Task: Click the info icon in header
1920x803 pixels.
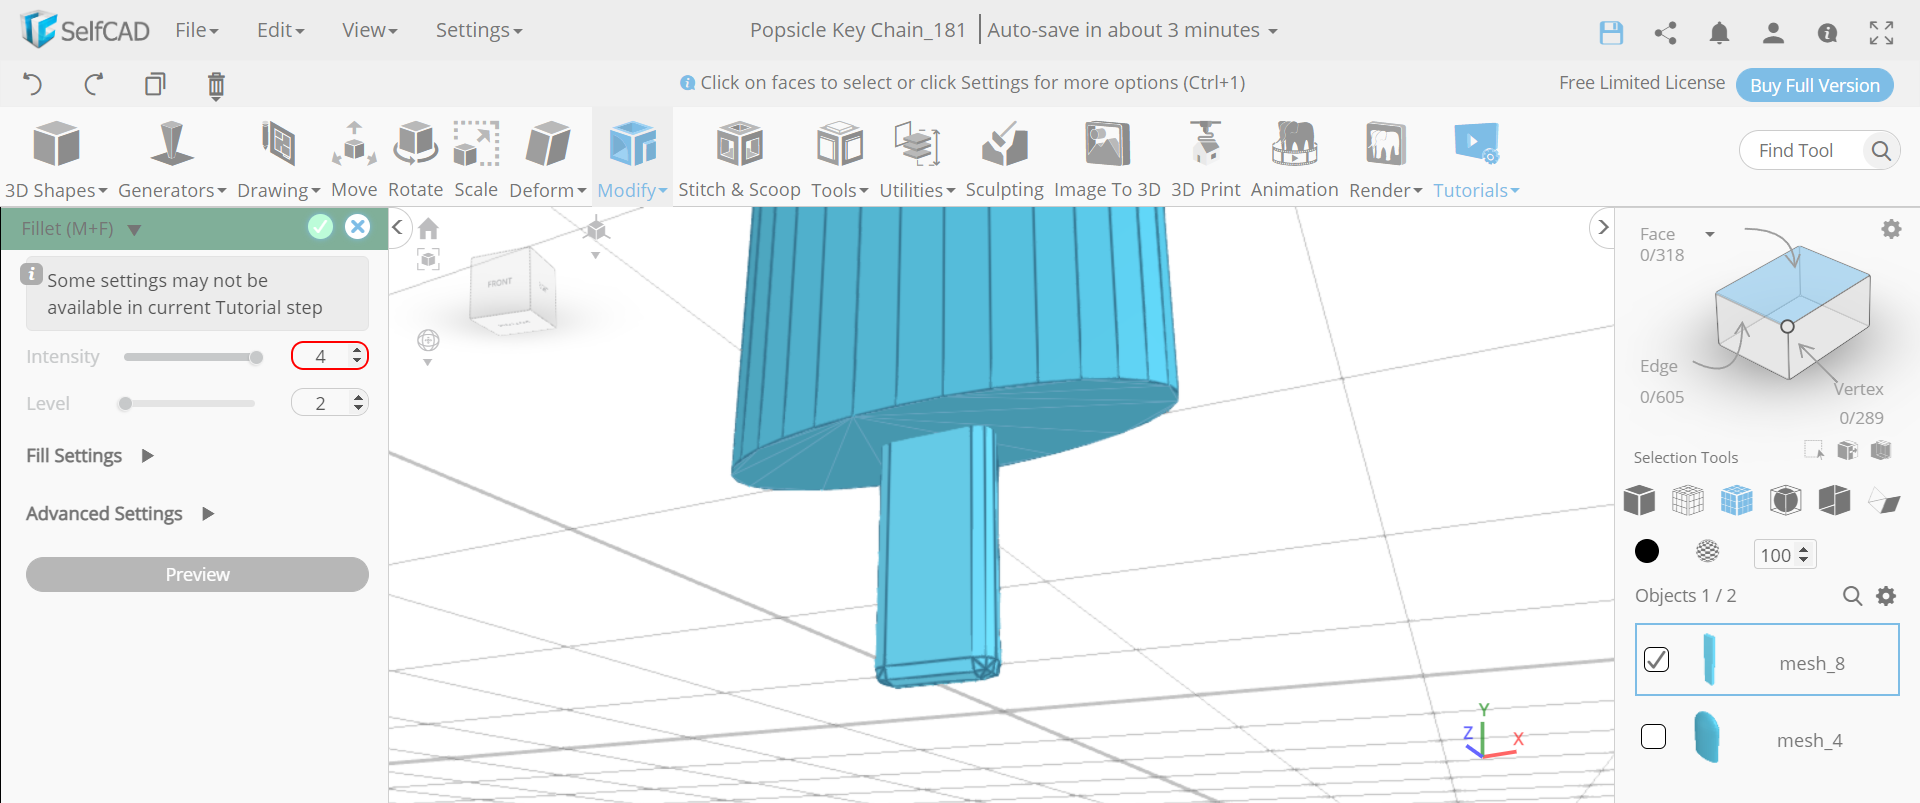Action: point(1827,33)
